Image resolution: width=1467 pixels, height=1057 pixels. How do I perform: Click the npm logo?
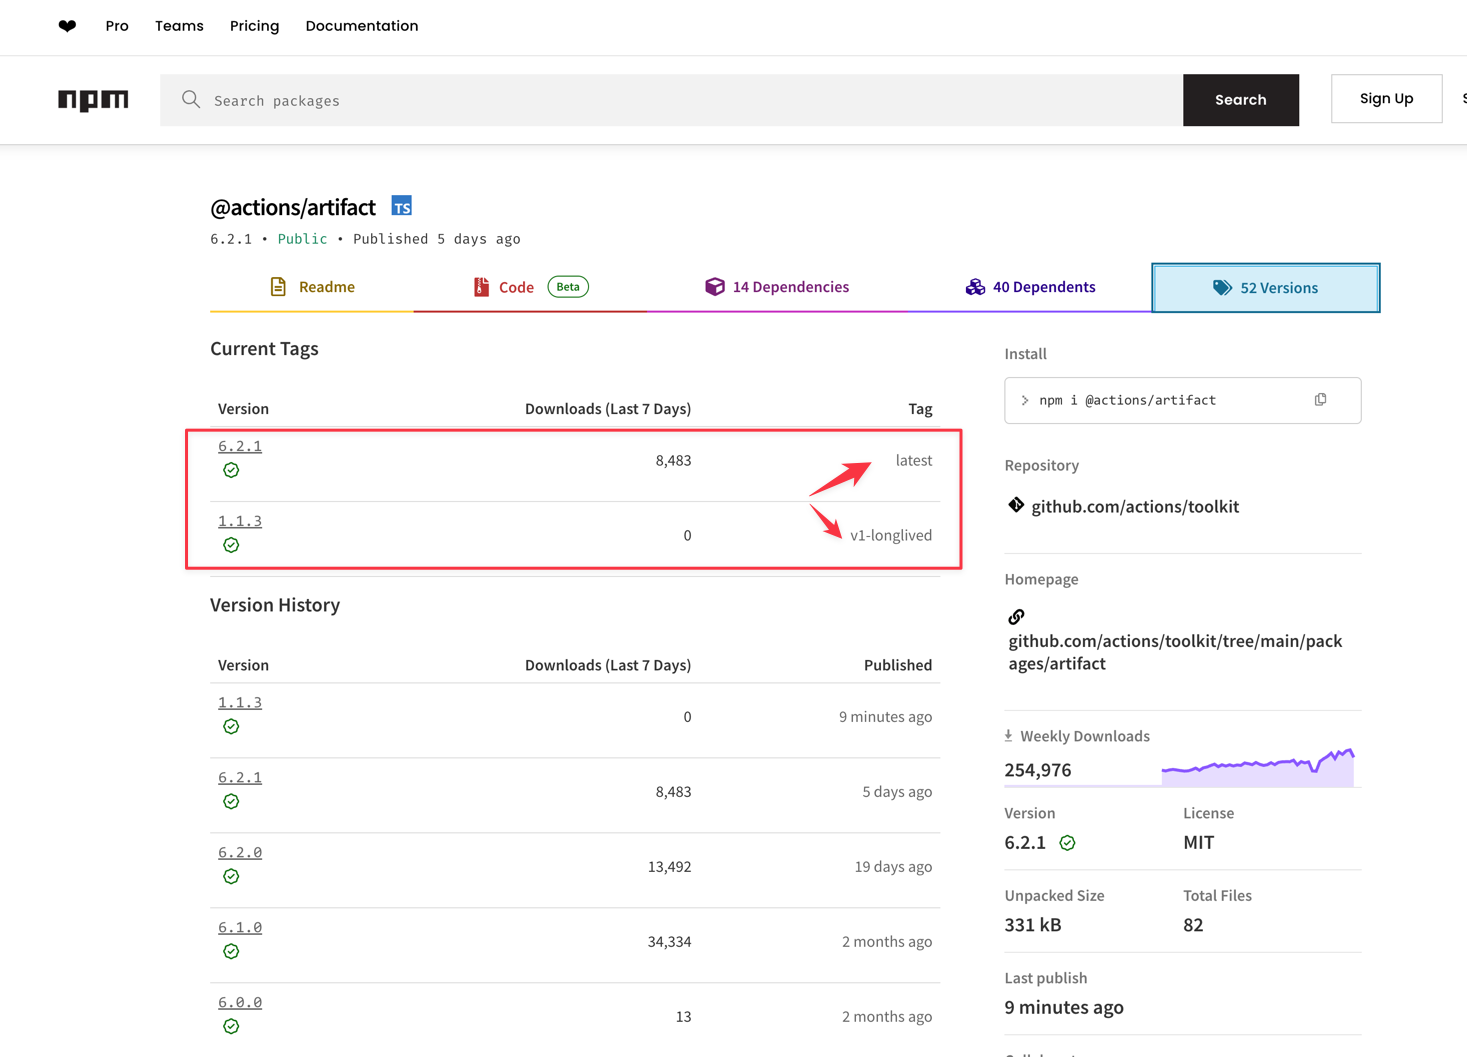93,100
